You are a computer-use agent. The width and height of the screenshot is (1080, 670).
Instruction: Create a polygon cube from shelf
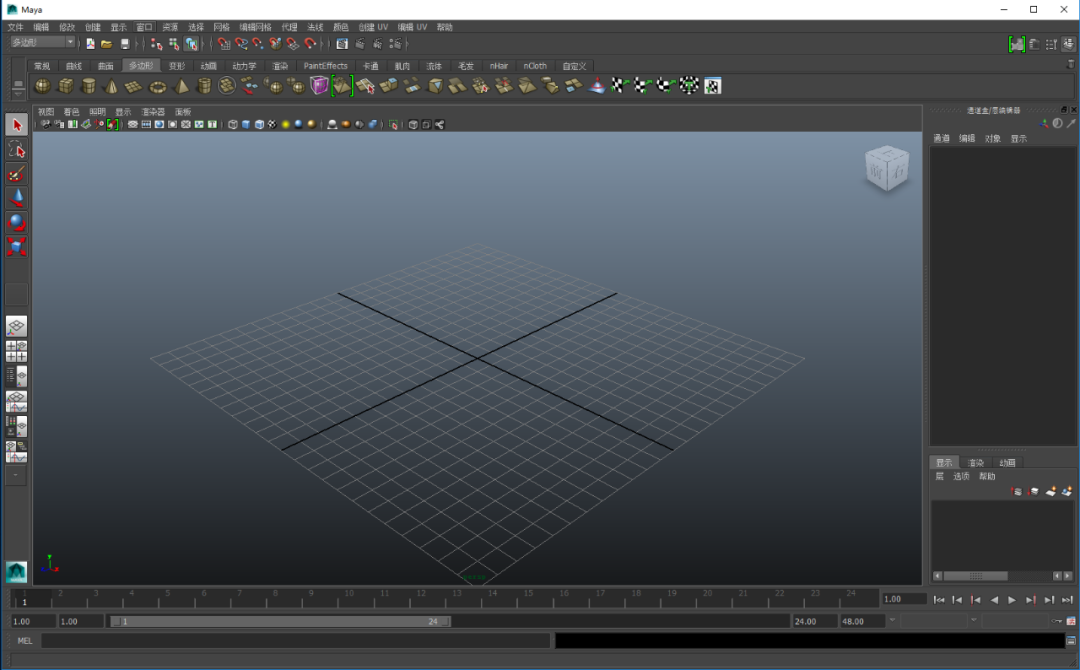(65, 86)
